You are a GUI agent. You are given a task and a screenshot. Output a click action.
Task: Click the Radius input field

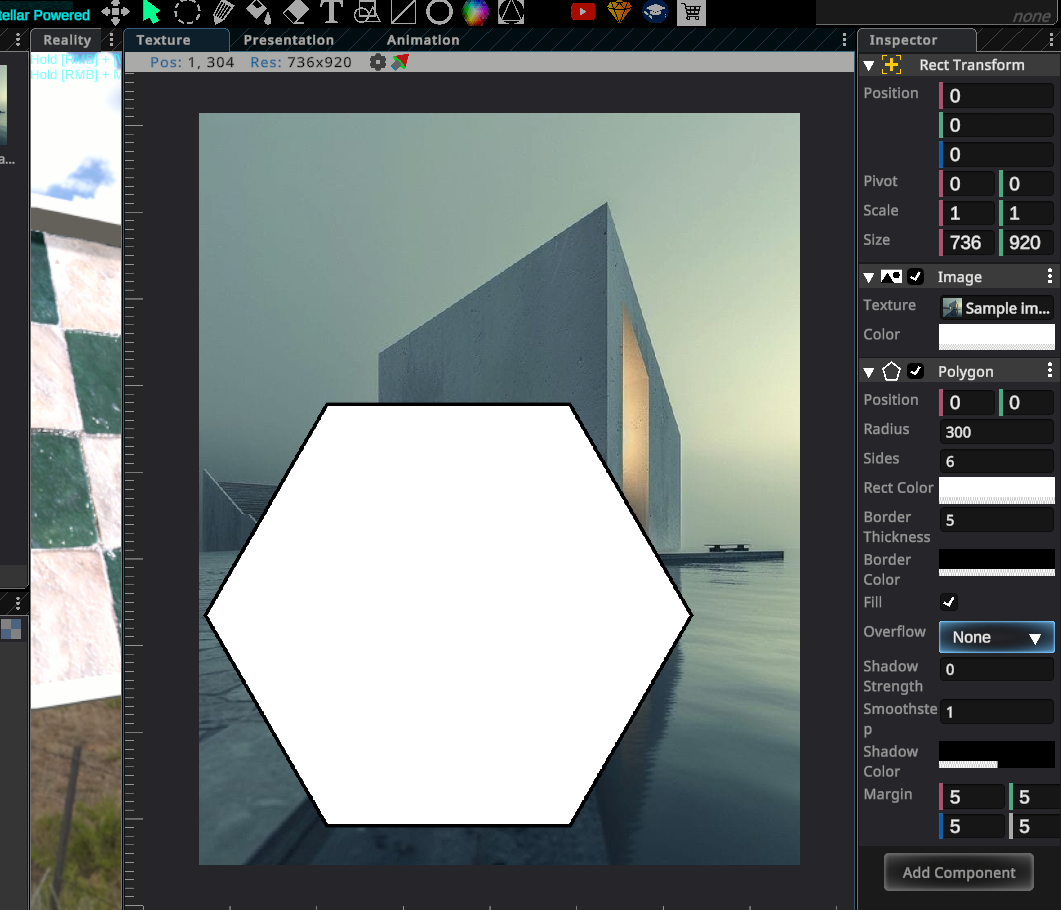click(996, 432)
